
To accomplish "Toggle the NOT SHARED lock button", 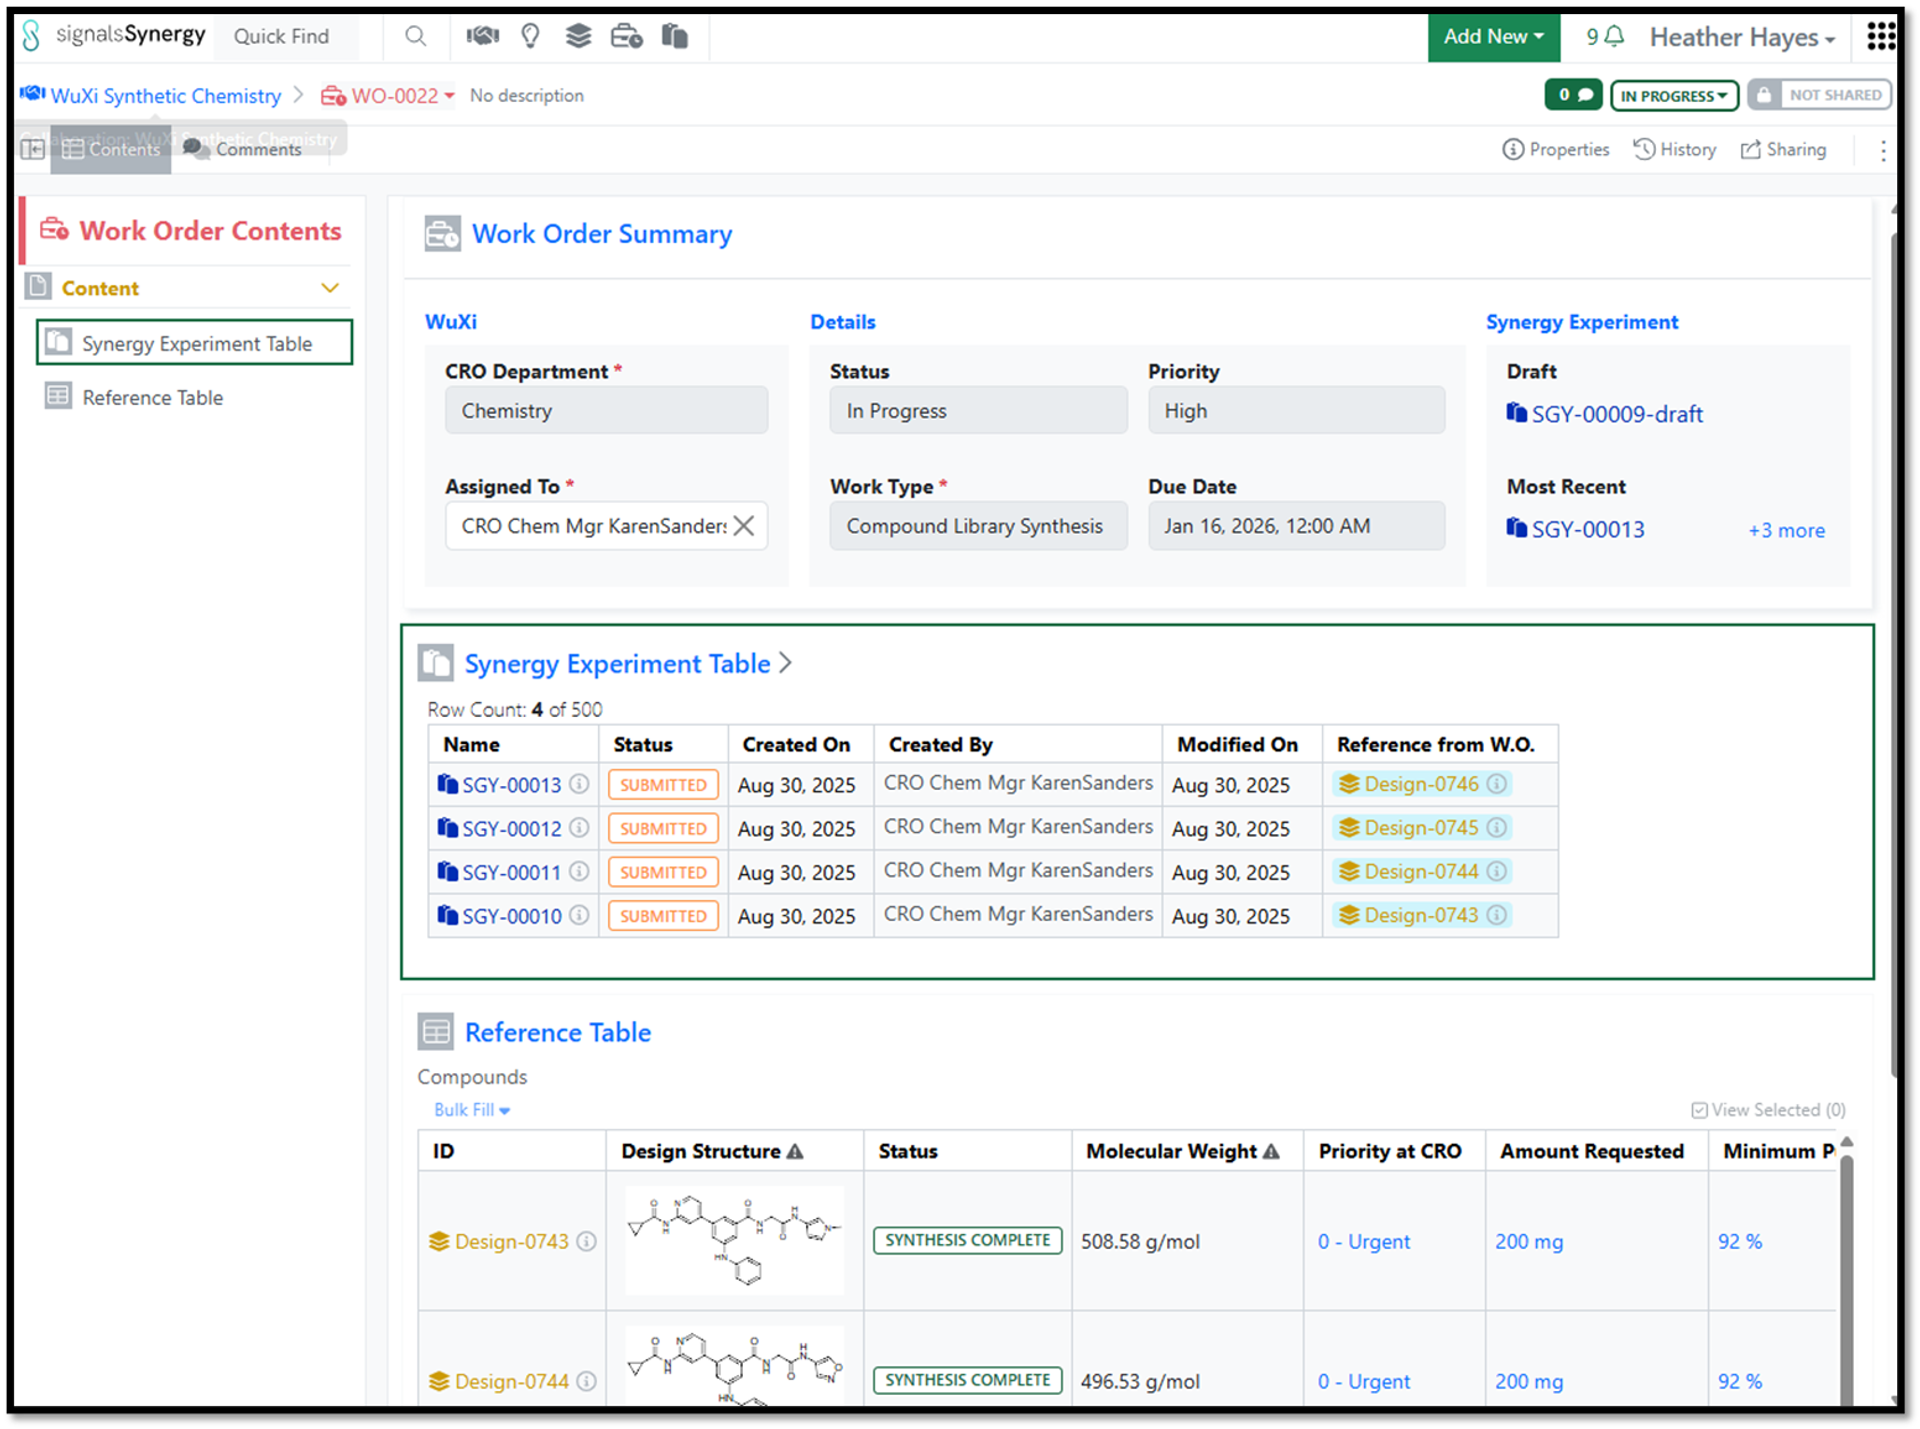I will pos(1820,95).
